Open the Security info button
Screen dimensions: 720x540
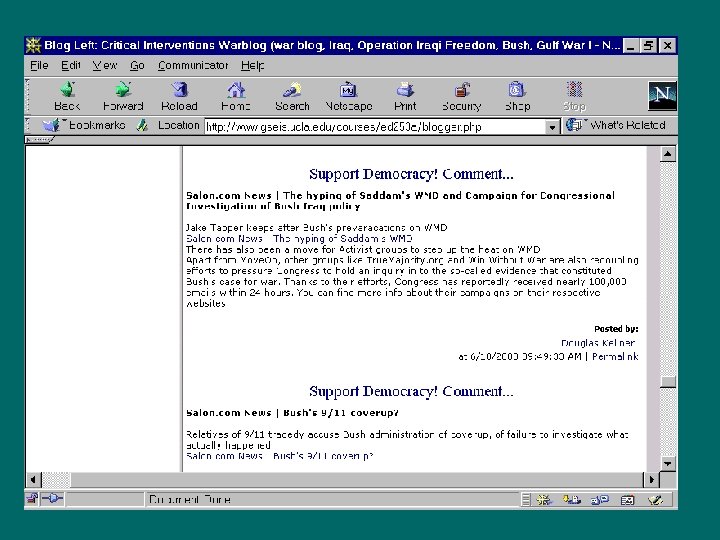click(461, 96)
